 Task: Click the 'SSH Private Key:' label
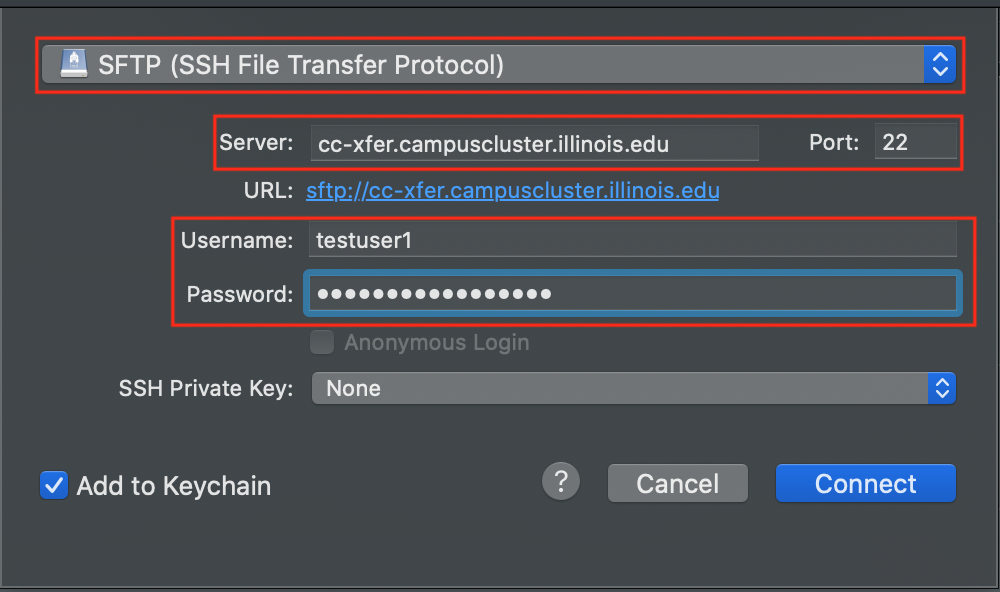click(206, 388)
